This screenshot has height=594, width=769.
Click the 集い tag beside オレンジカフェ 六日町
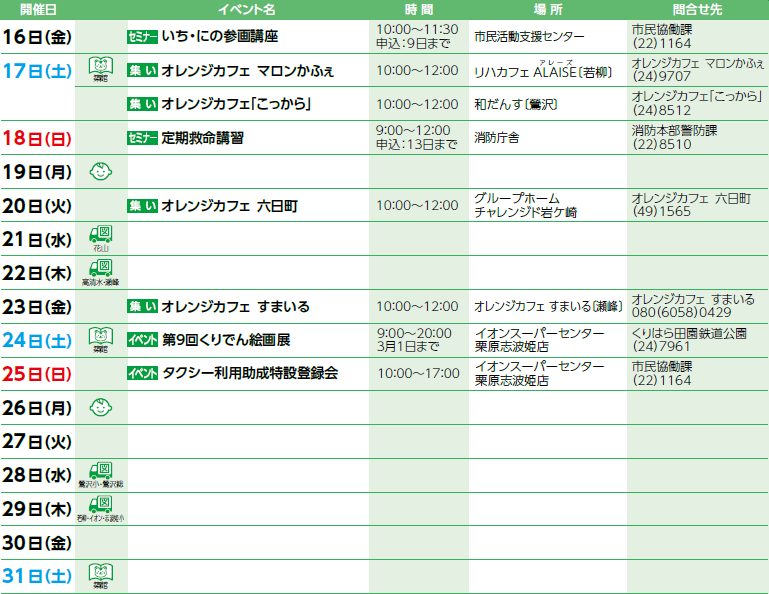point(143,206)
